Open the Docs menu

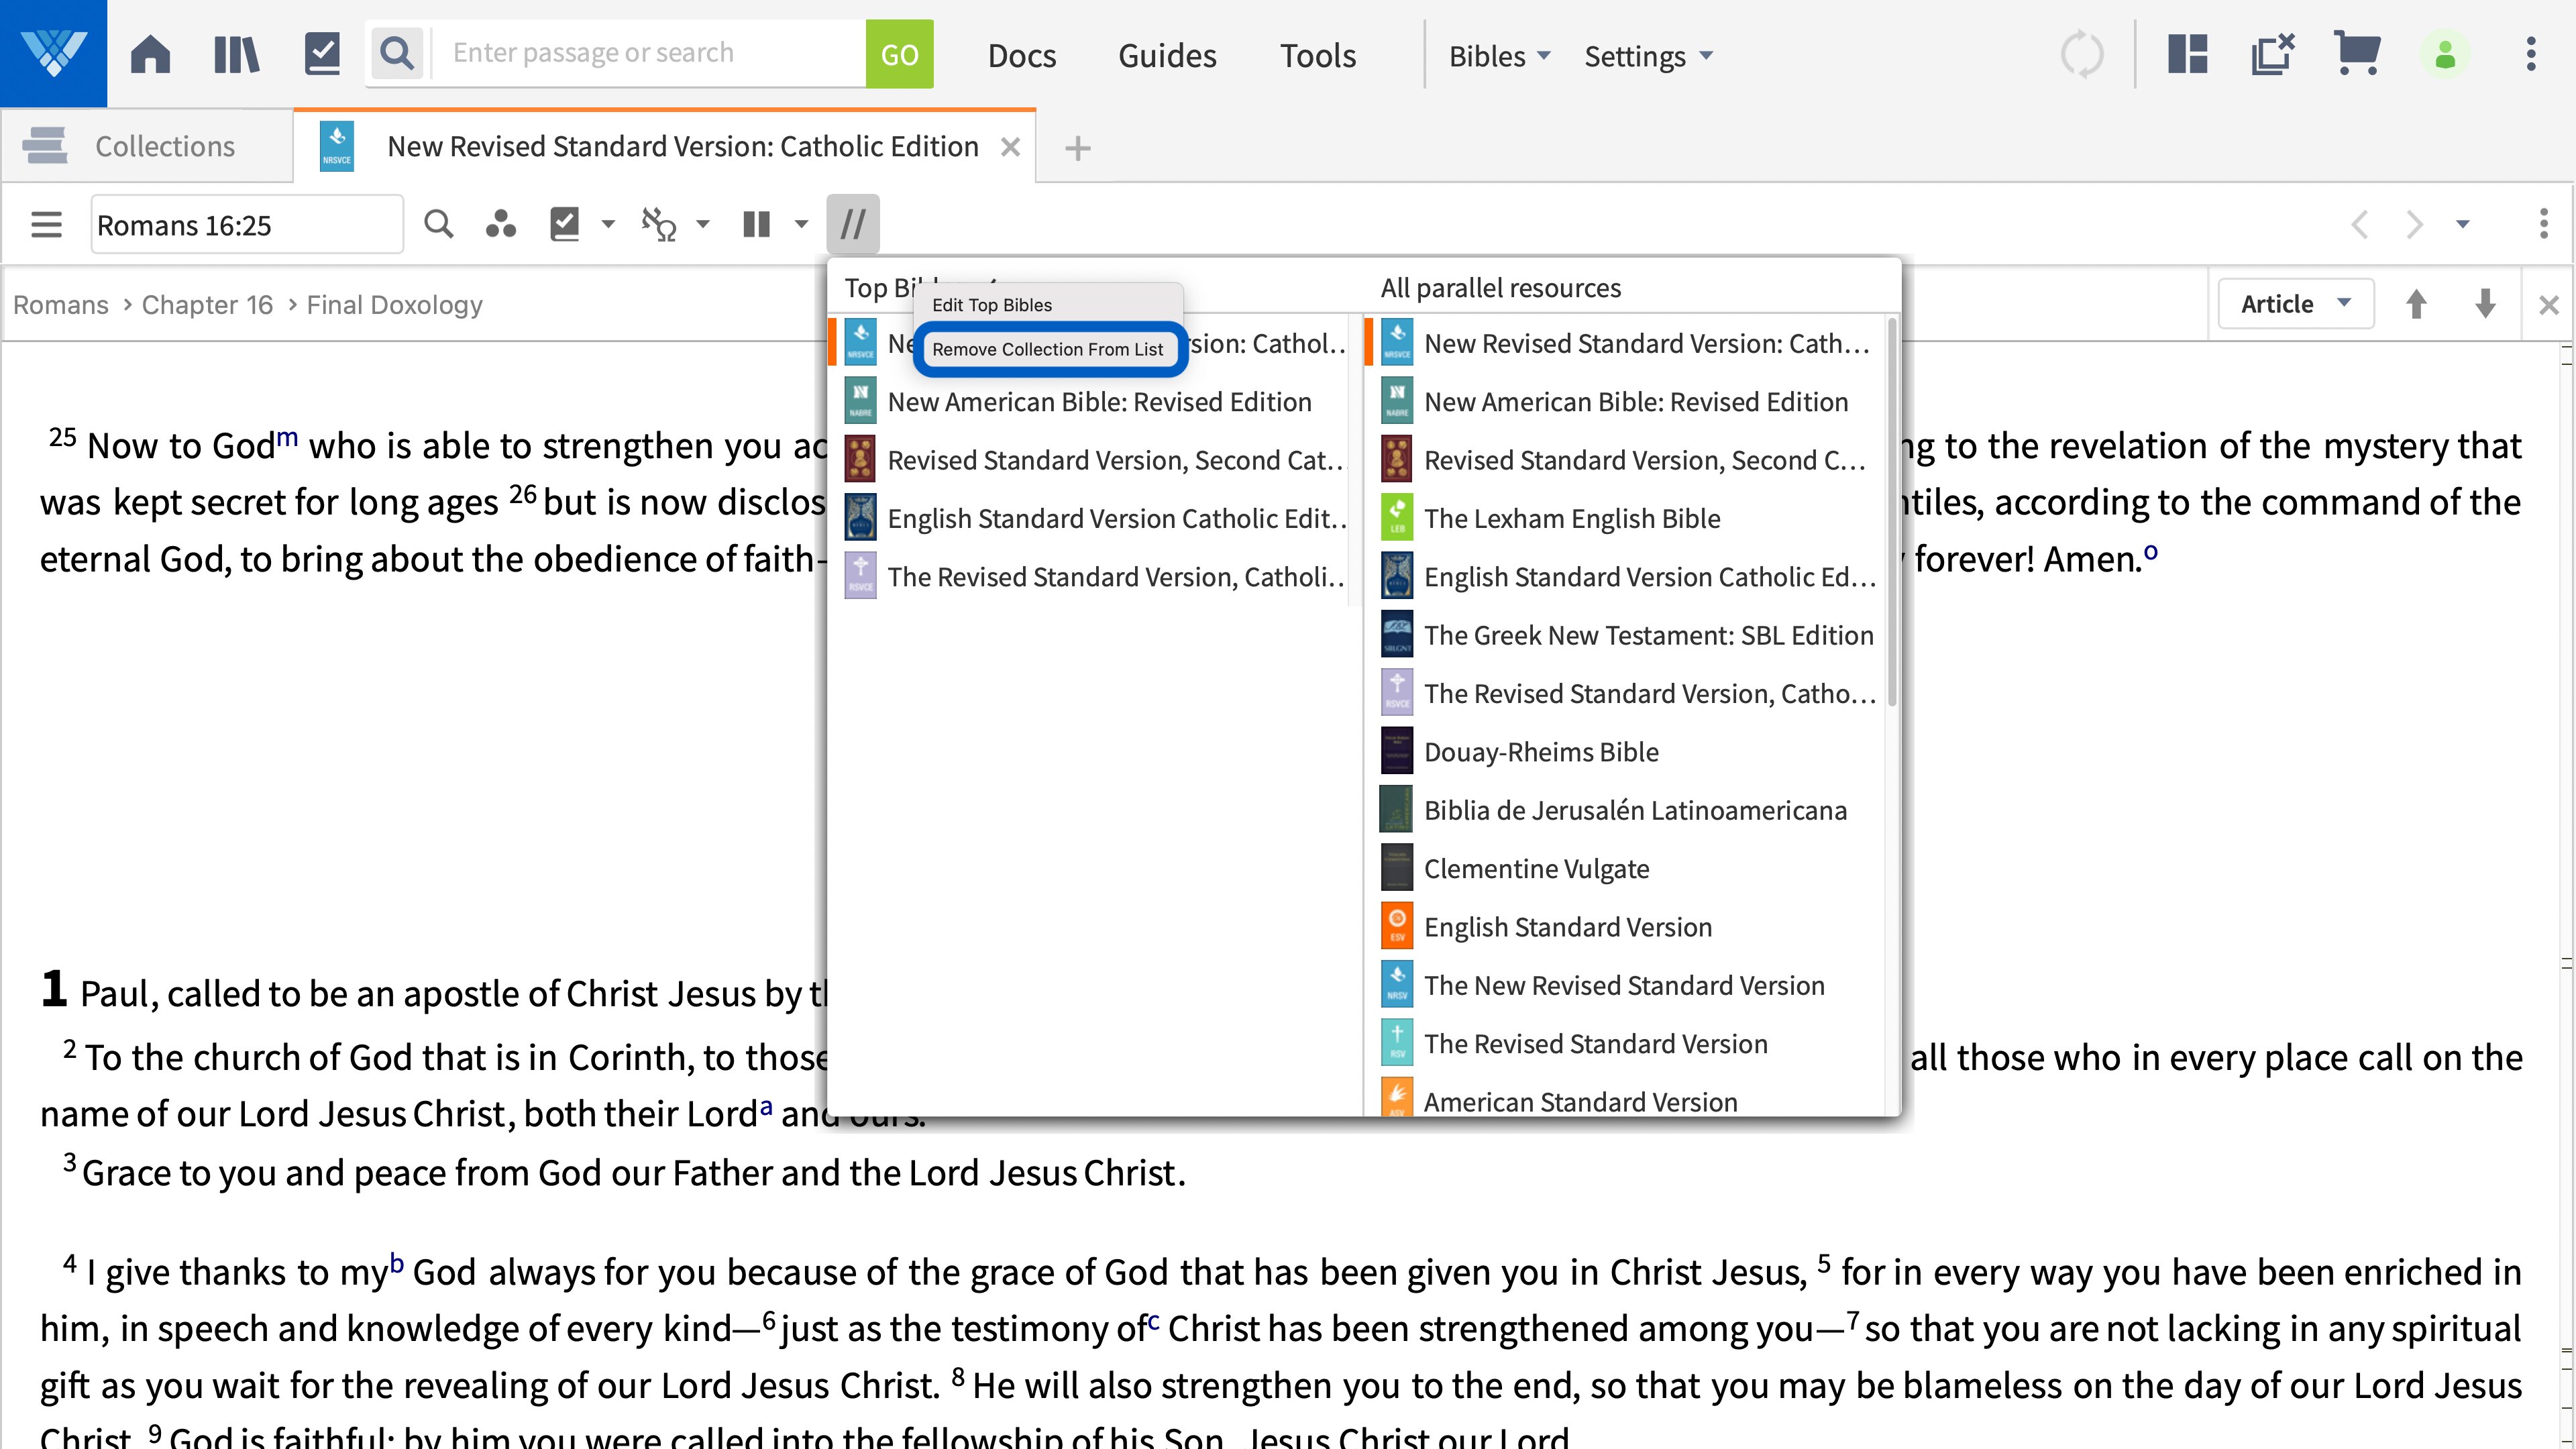coord(1021,56)
